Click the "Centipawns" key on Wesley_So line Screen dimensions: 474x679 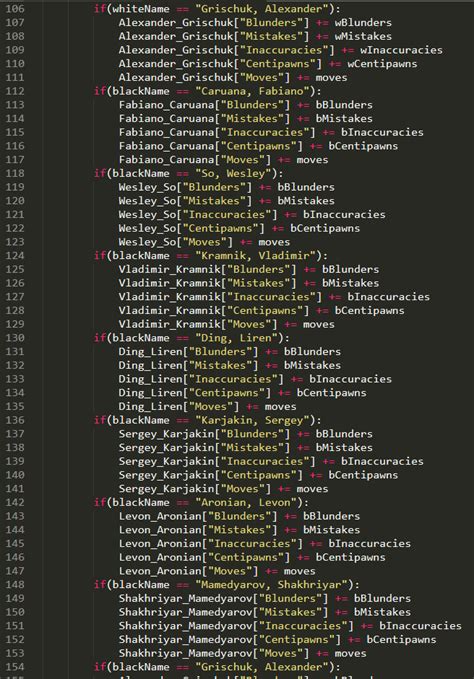pos(223,228)
